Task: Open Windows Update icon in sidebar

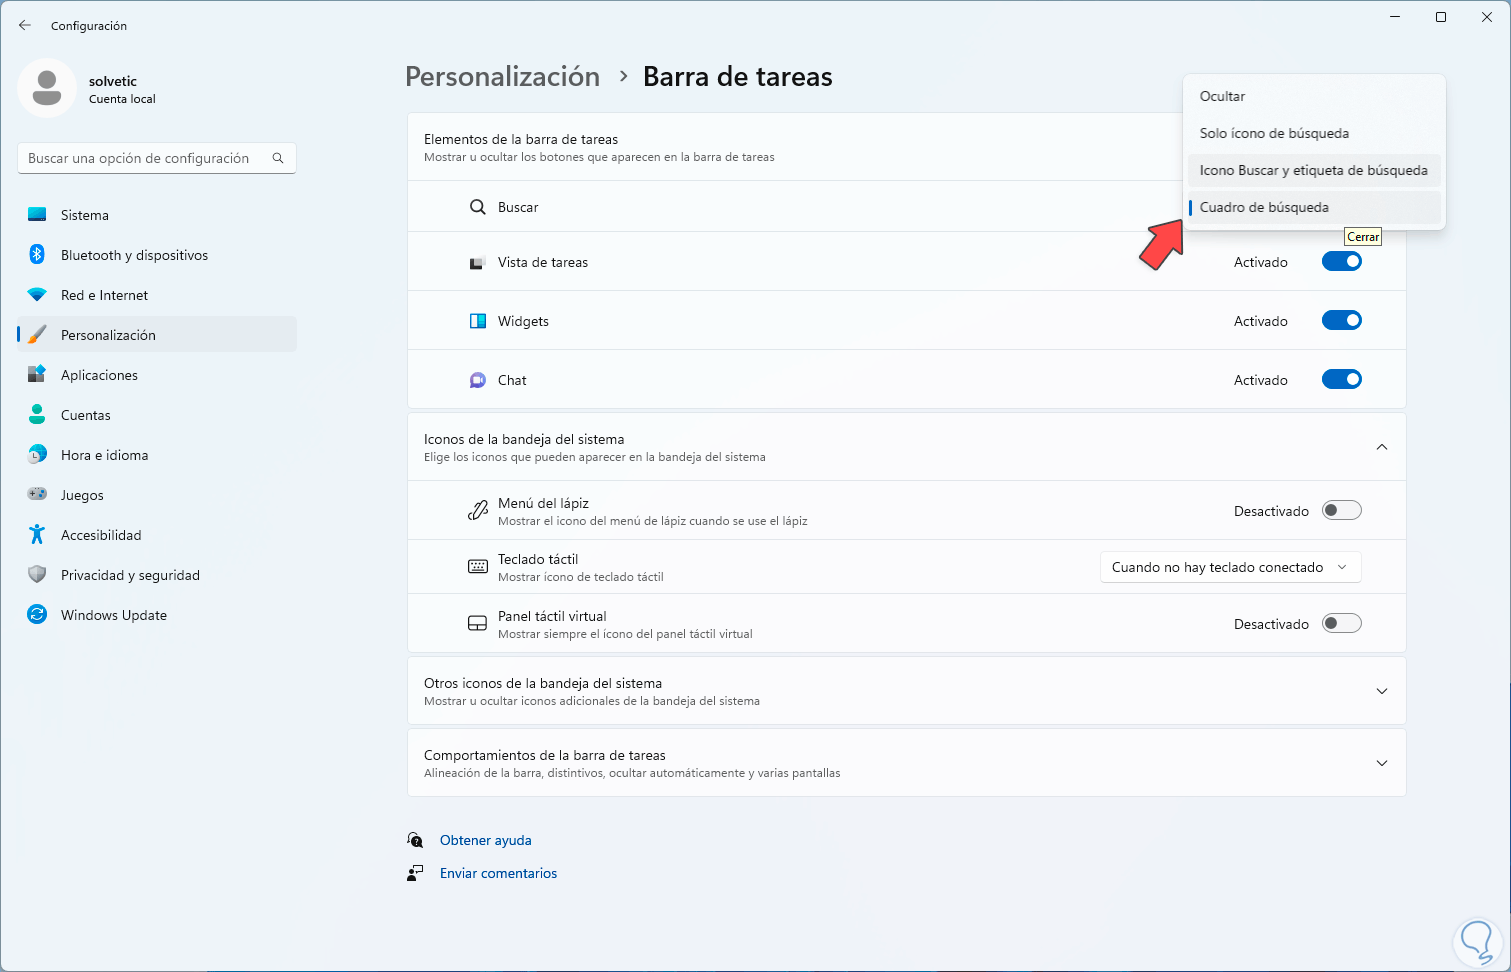Action: (37, 615)
